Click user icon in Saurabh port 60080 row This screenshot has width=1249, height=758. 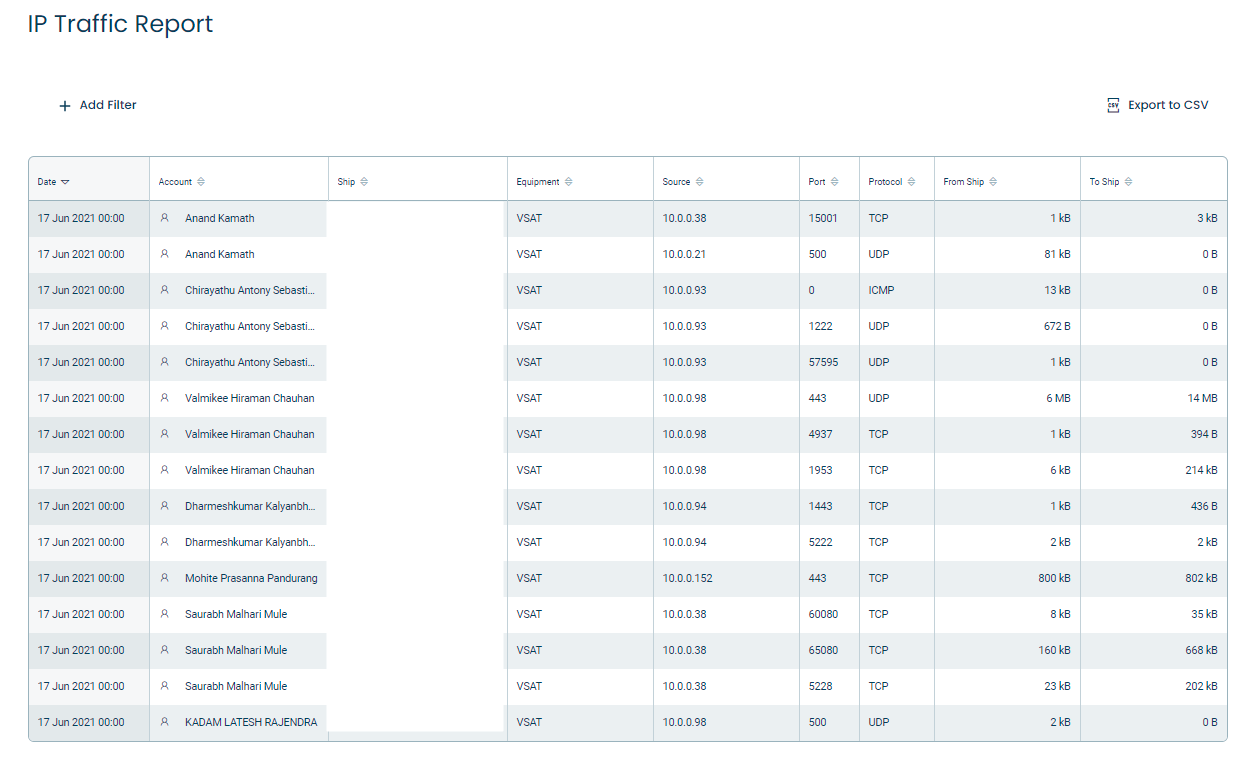[x=165, y=614]
